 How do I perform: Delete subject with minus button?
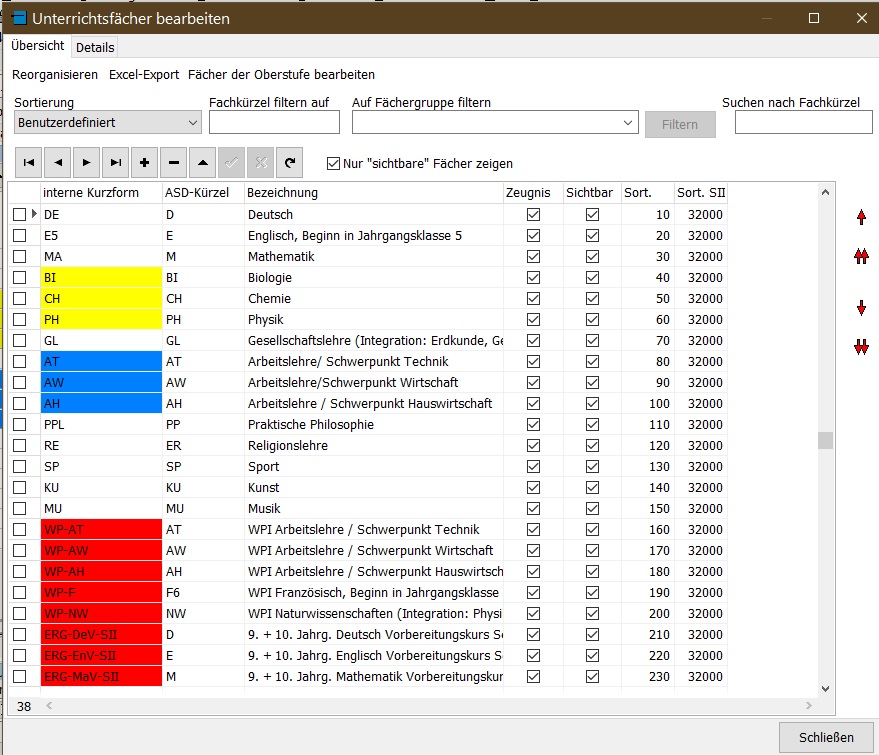[x=174, y=163]
